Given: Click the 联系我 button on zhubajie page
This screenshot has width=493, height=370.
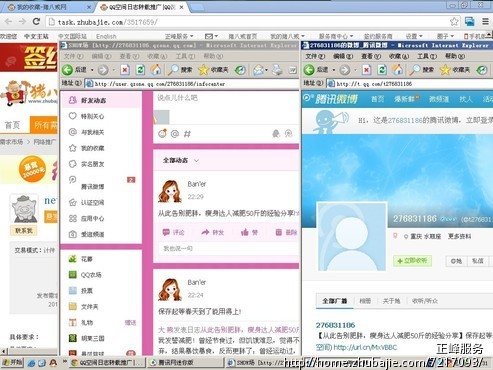Looking at the screenshot, I should click(x=24, y=230).
